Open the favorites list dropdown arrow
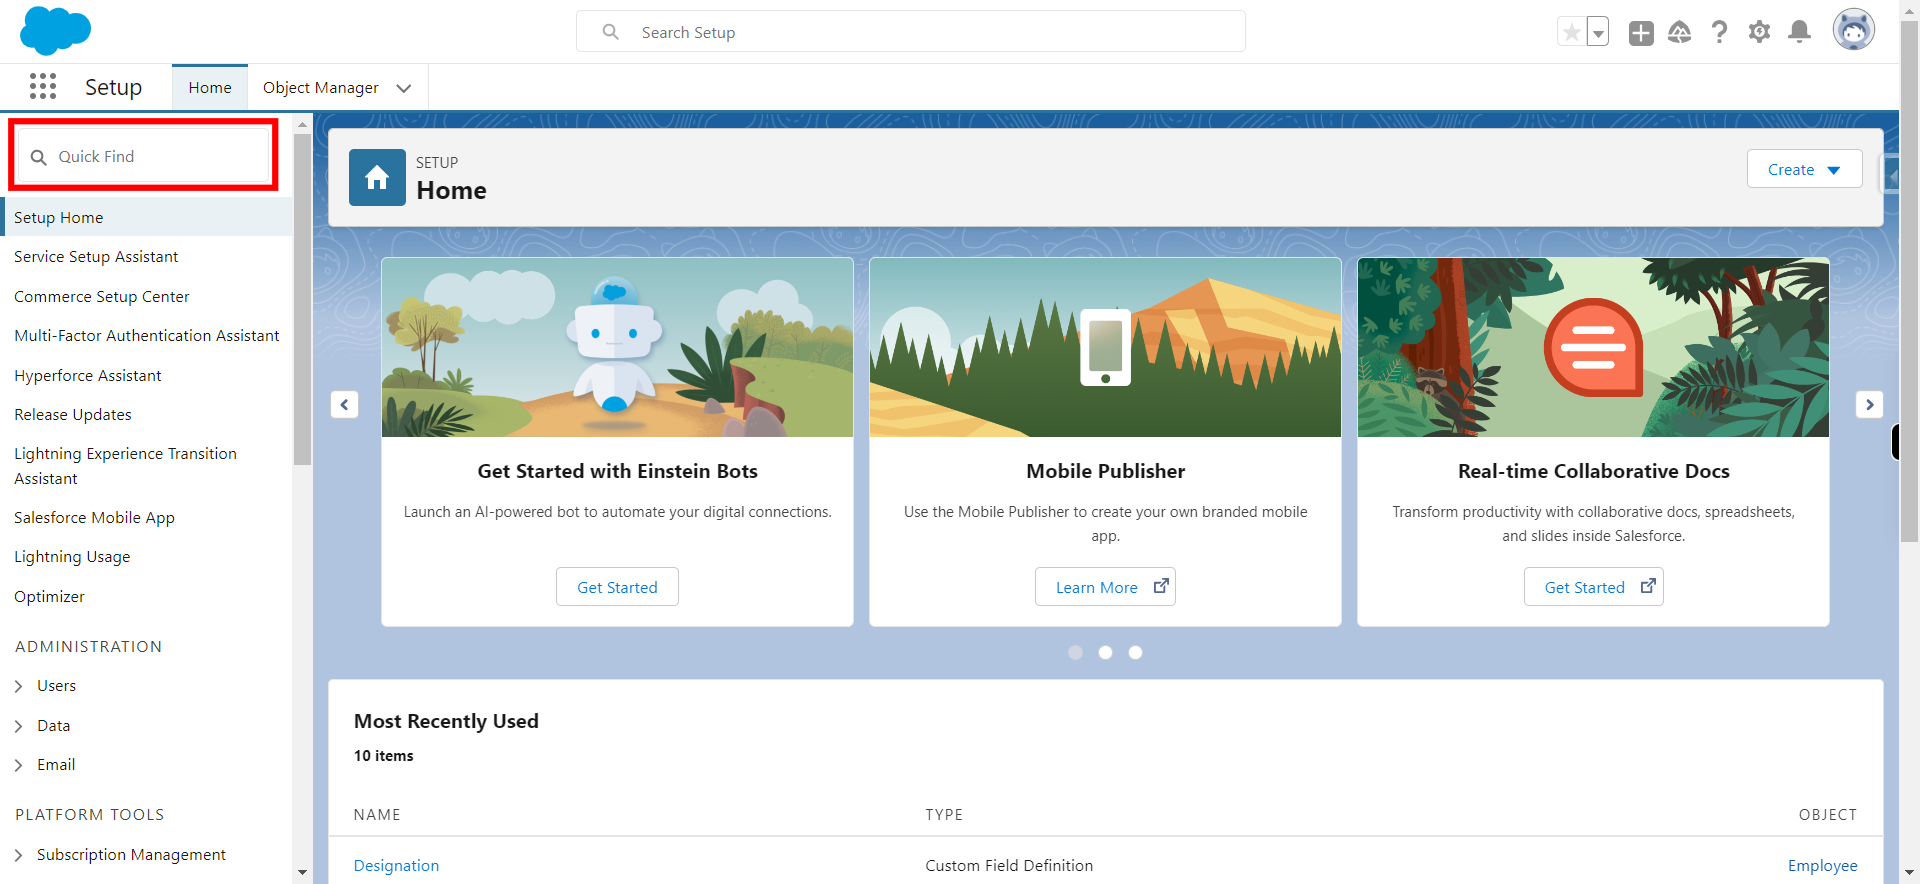Screen dimensions: 1920x884 tap(1598, 32)
